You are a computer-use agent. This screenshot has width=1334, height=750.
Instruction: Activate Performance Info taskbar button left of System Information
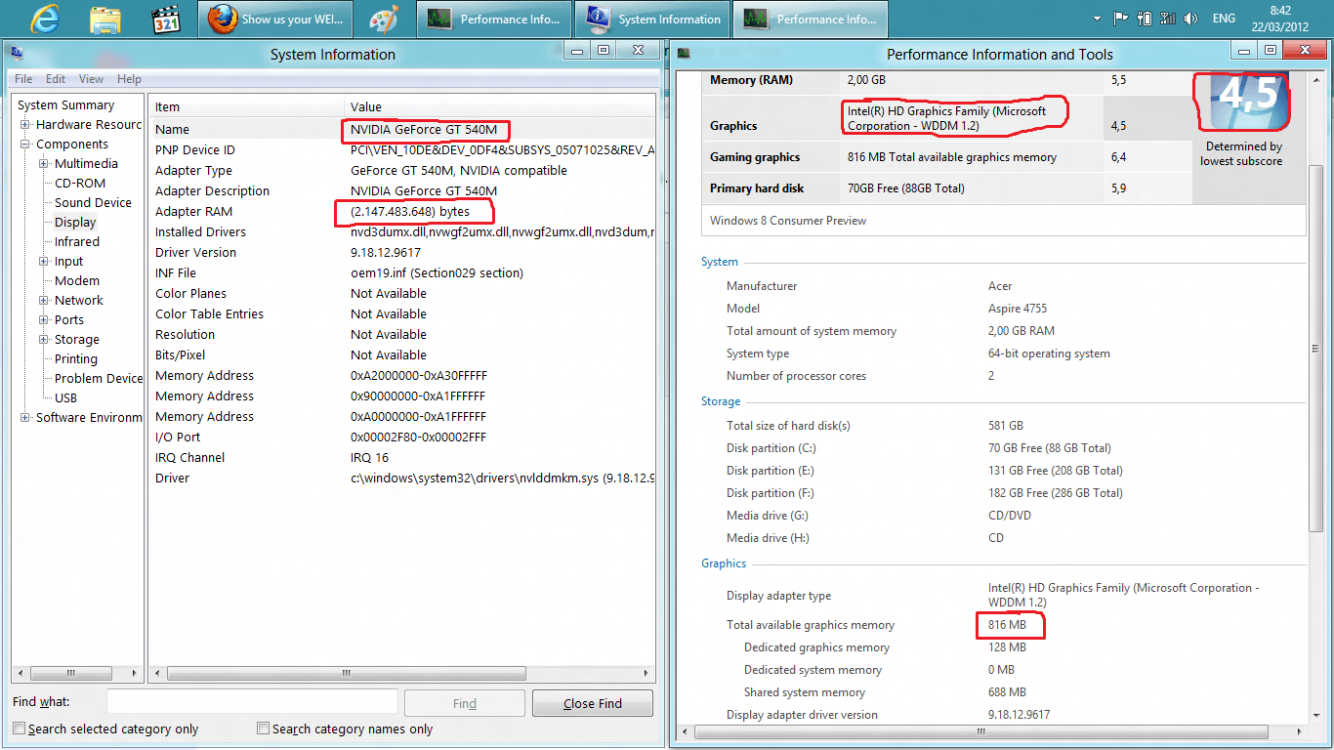coord(494,19)
